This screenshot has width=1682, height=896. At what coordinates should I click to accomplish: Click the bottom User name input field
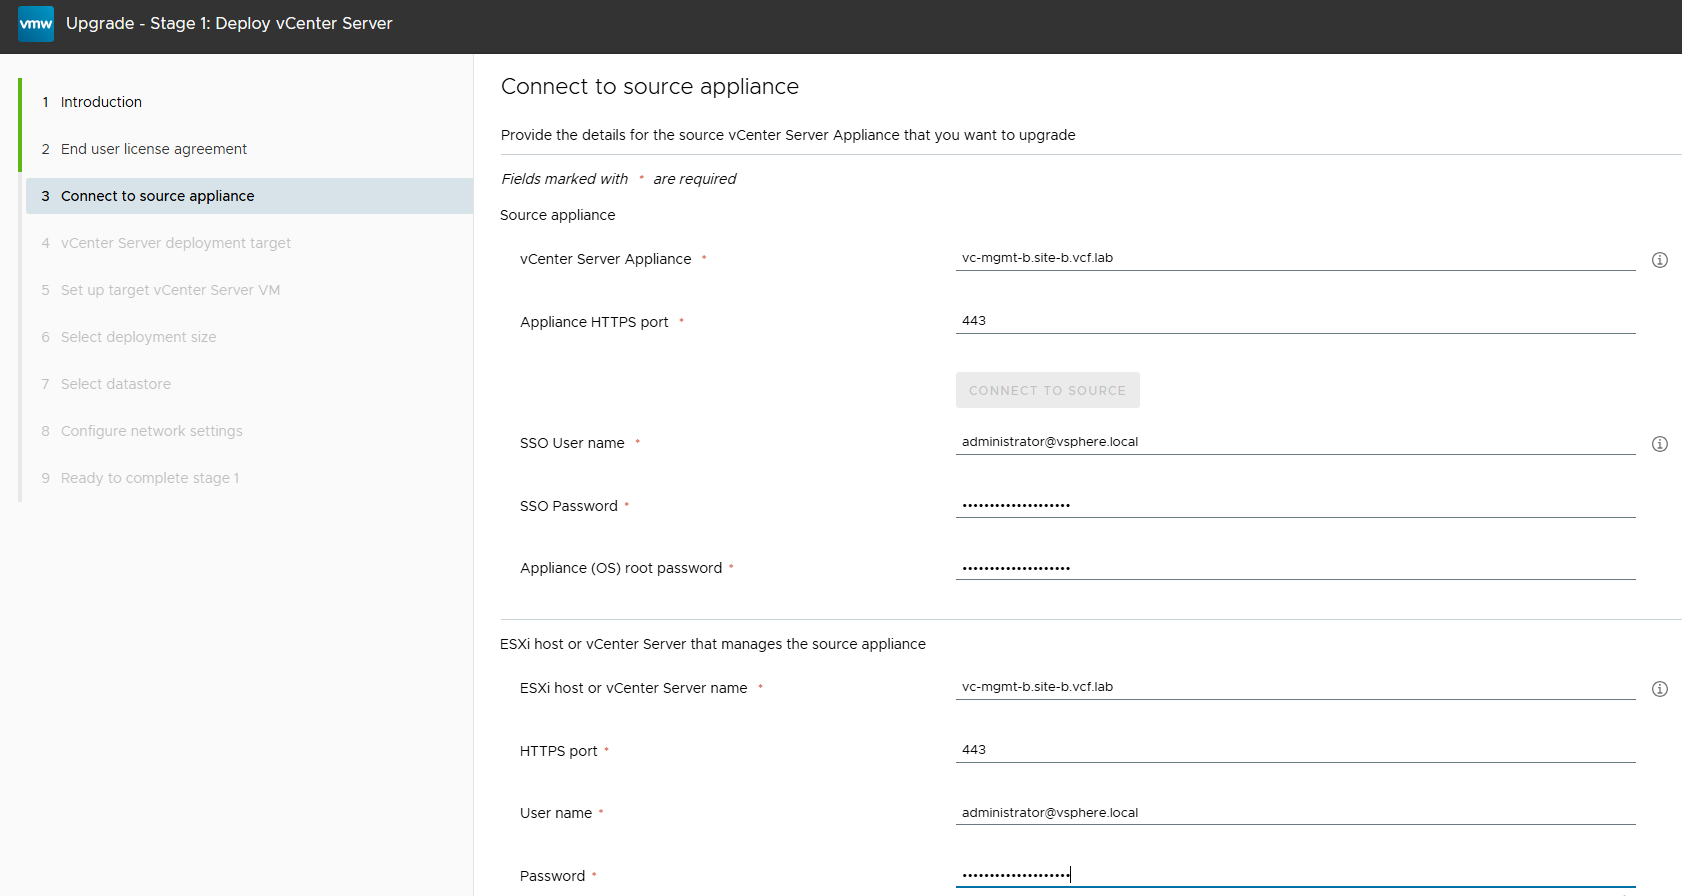coord(1294,813)
